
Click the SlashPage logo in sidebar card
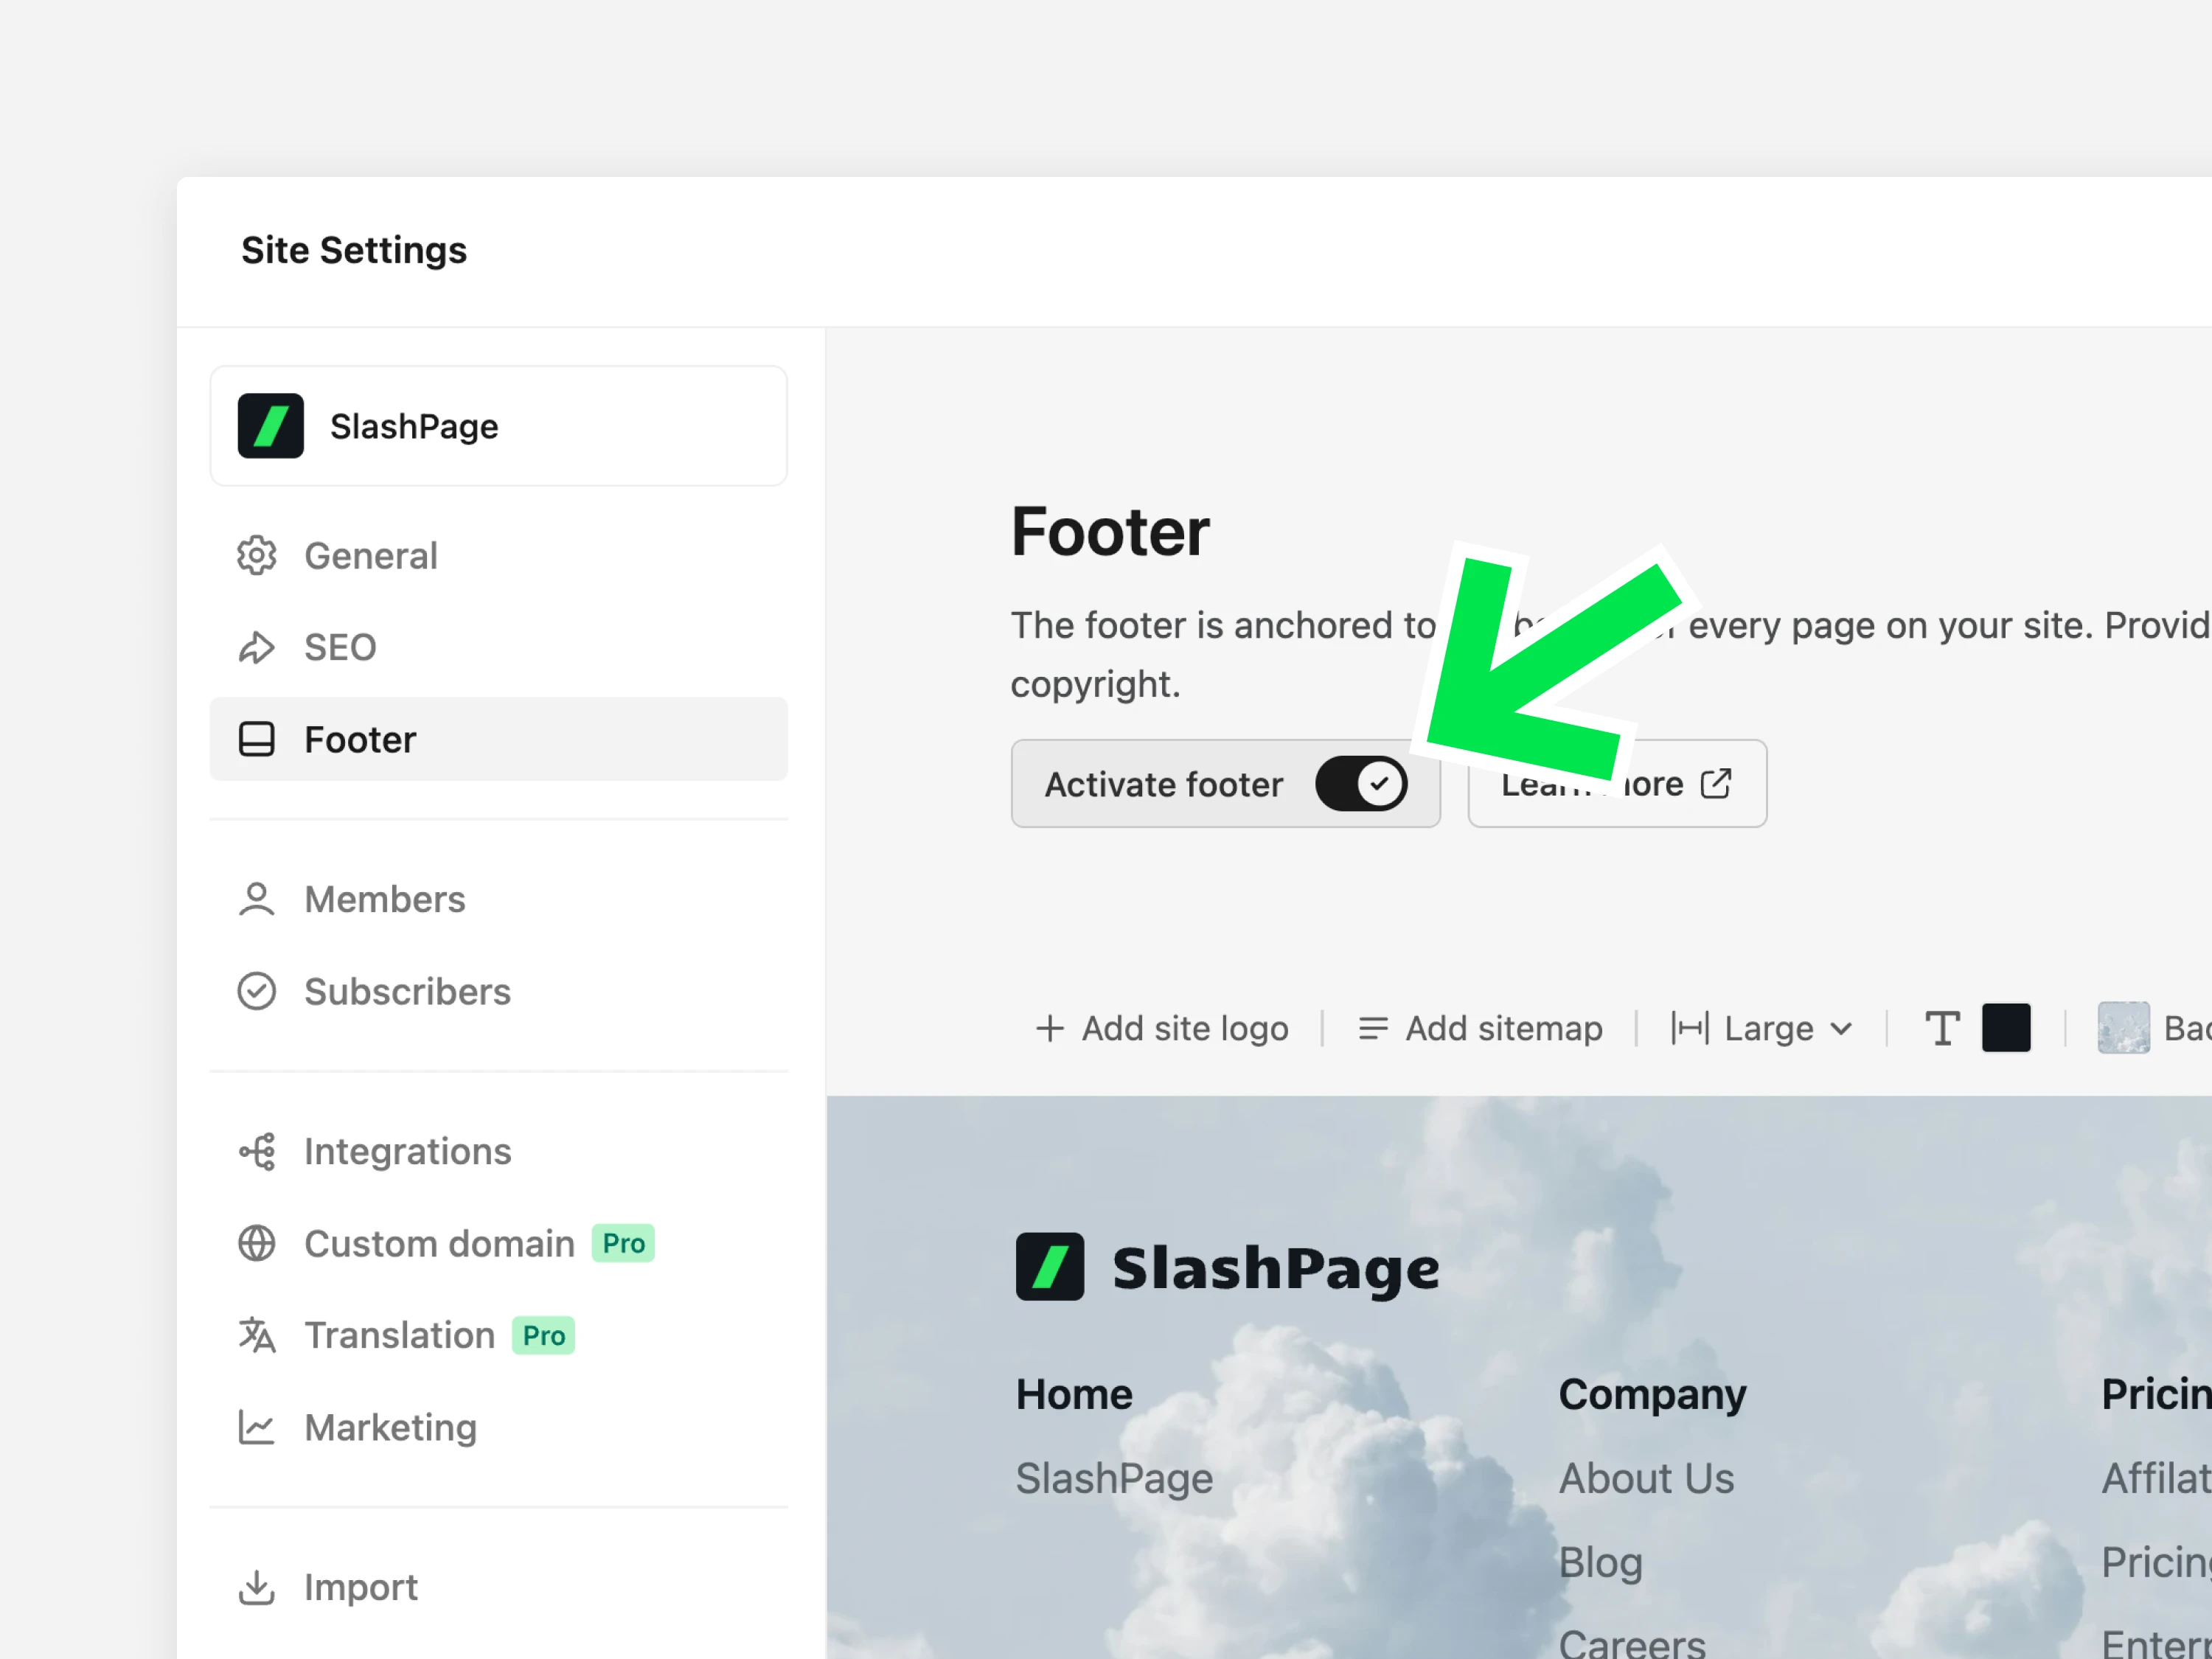coord(271,426)
